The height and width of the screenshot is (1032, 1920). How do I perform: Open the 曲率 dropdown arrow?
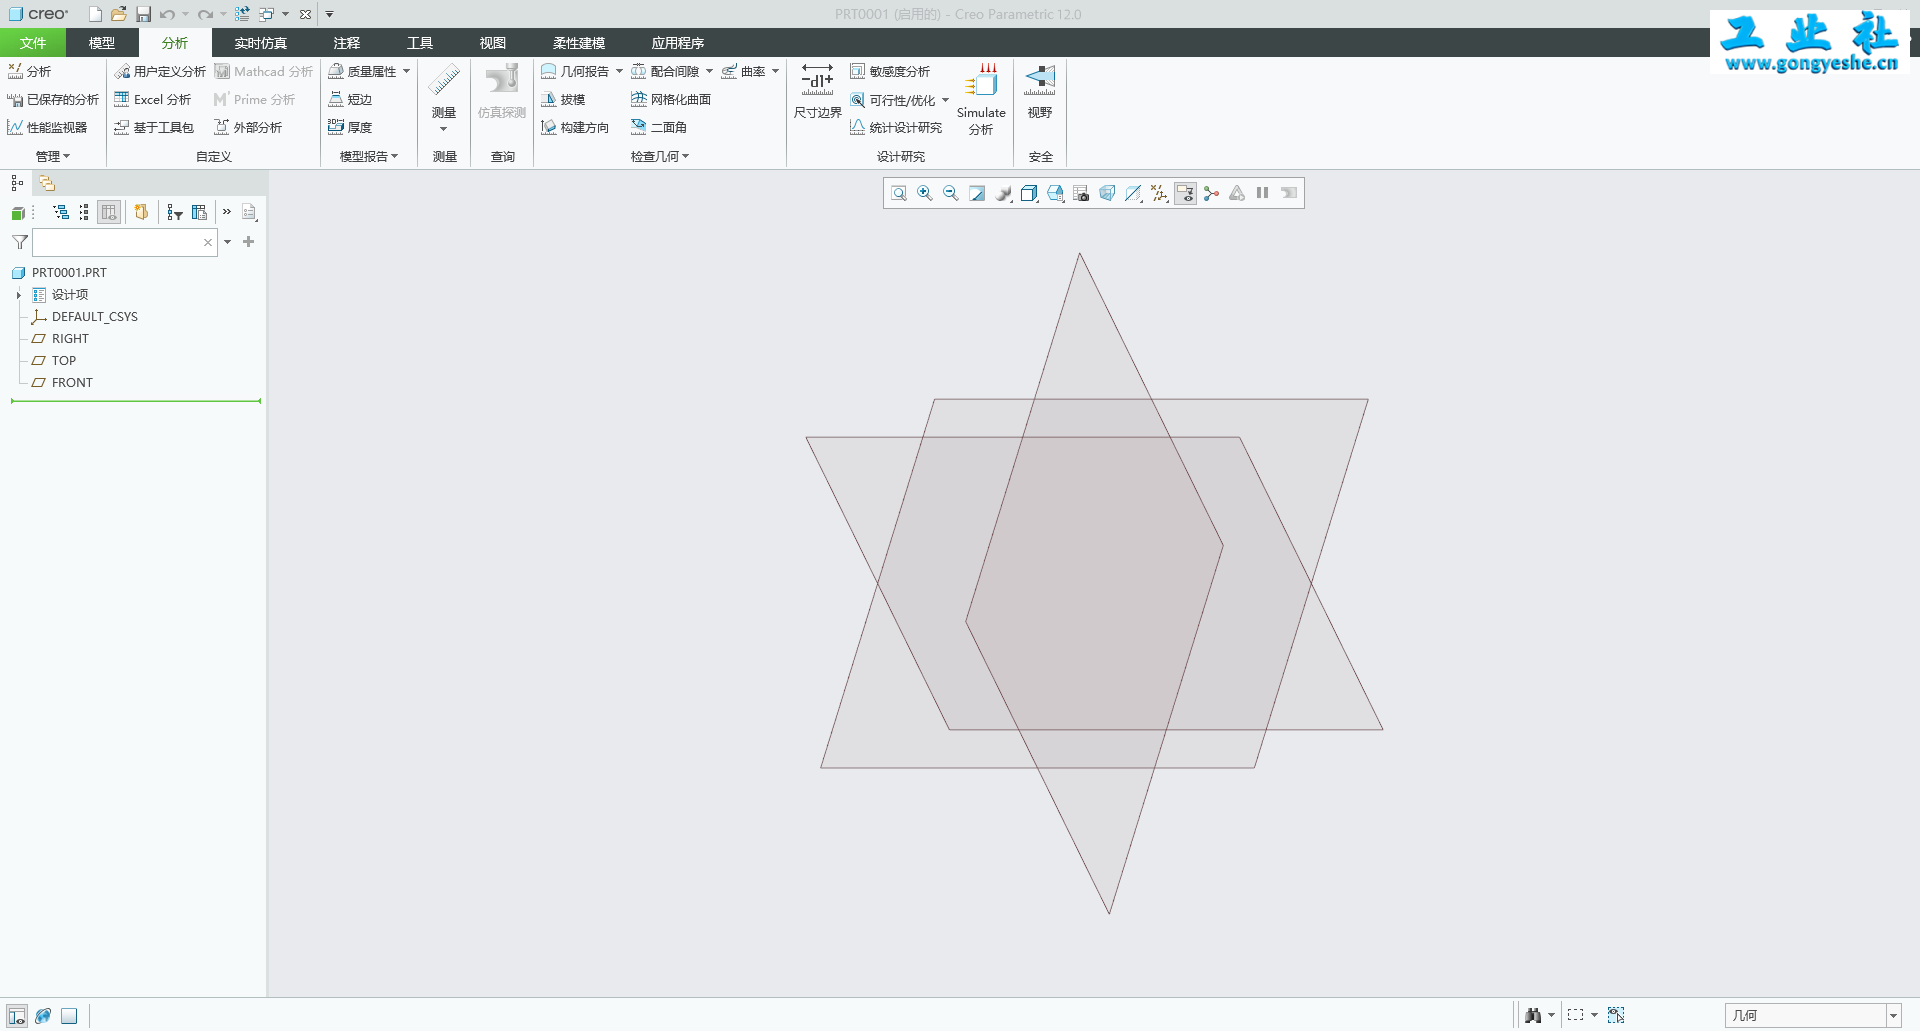(775, 72)
